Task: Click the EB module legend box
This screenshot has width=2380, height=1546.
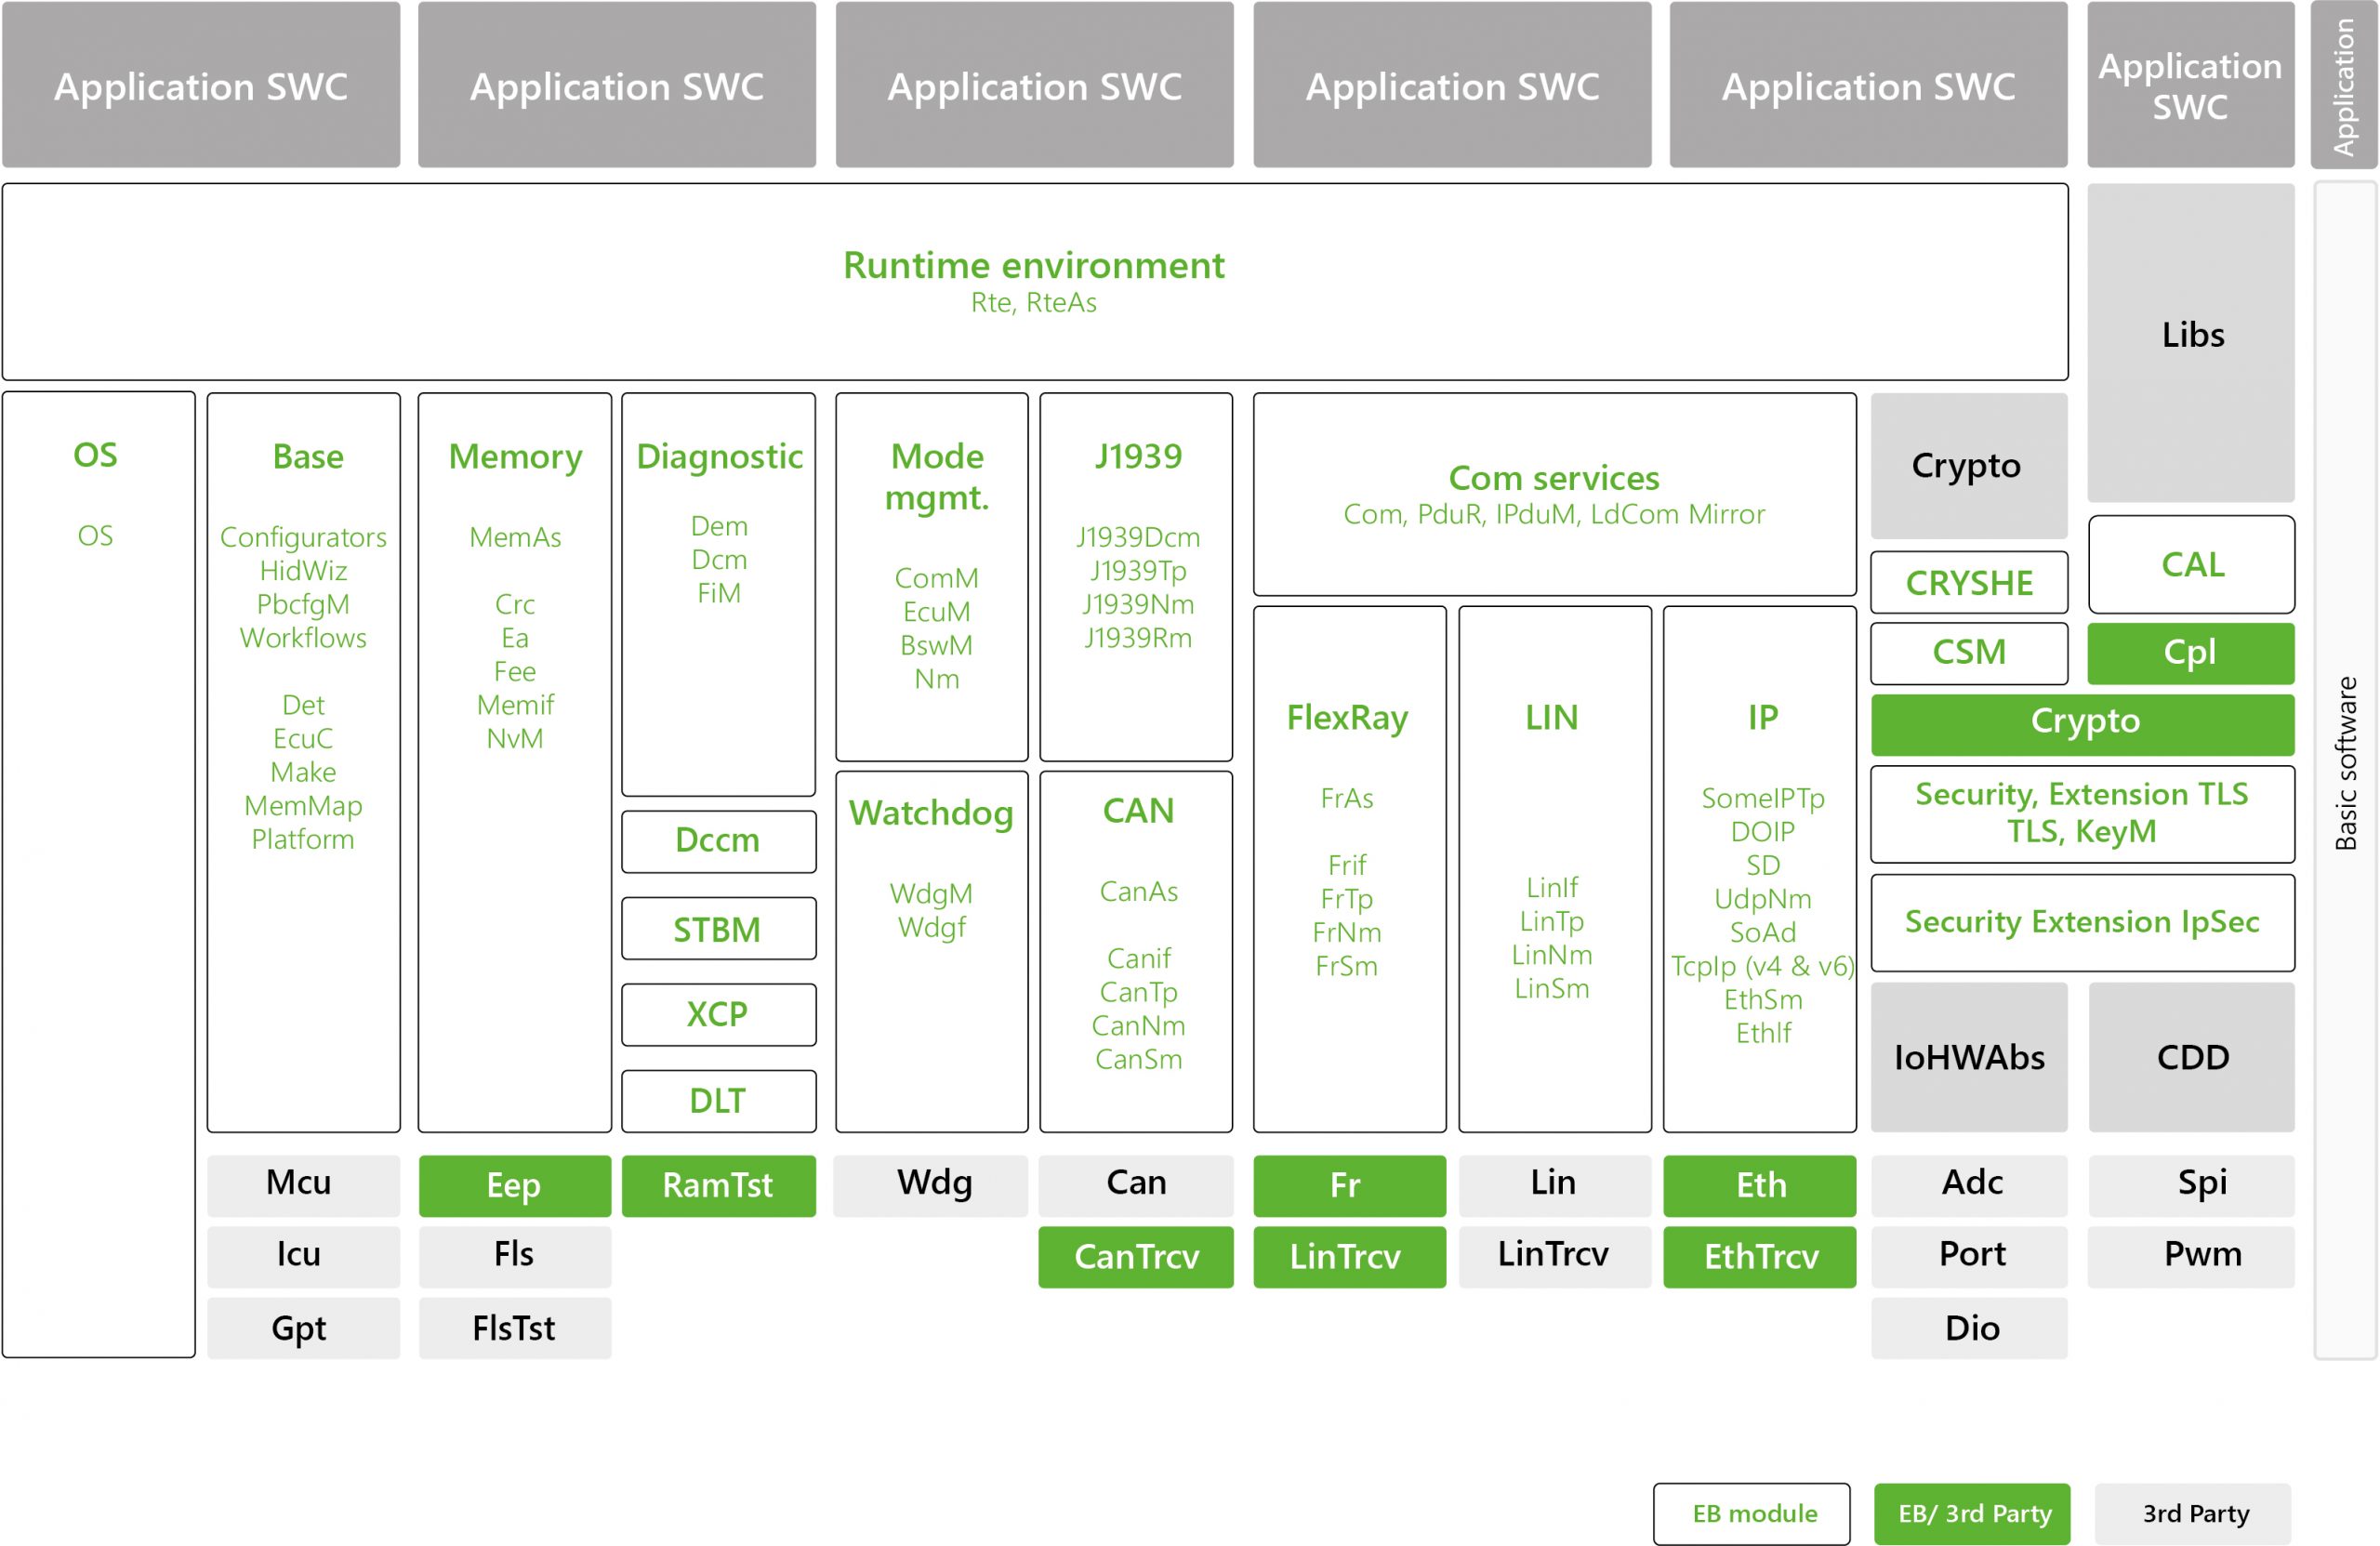Action: tap(1751, 1514)
